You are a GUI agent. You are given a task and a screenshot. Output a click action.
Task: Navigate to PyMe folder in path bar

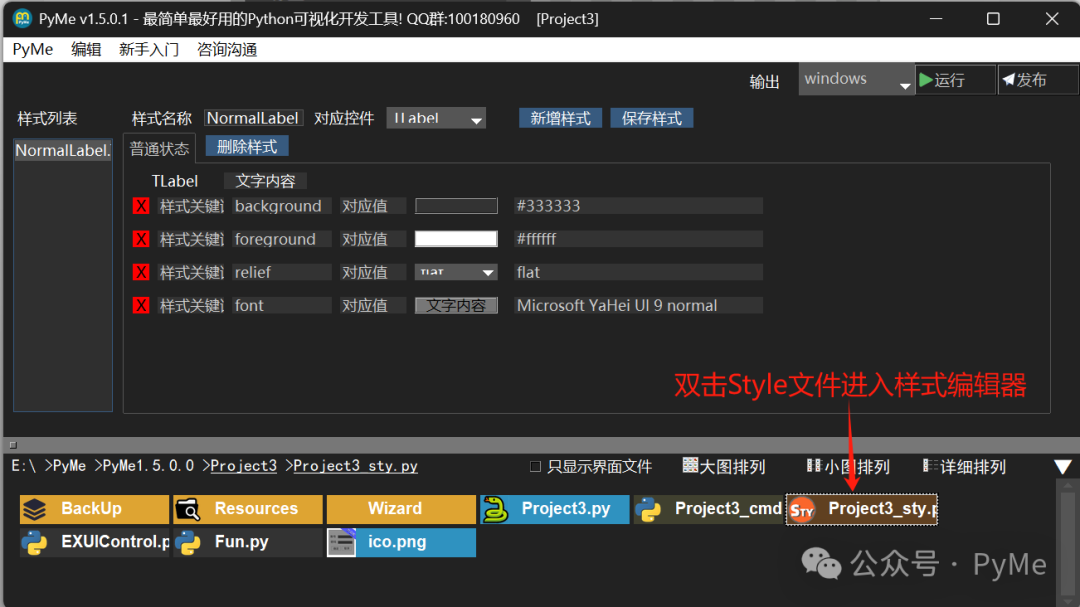pyautogui.click(x=69, y=466)
